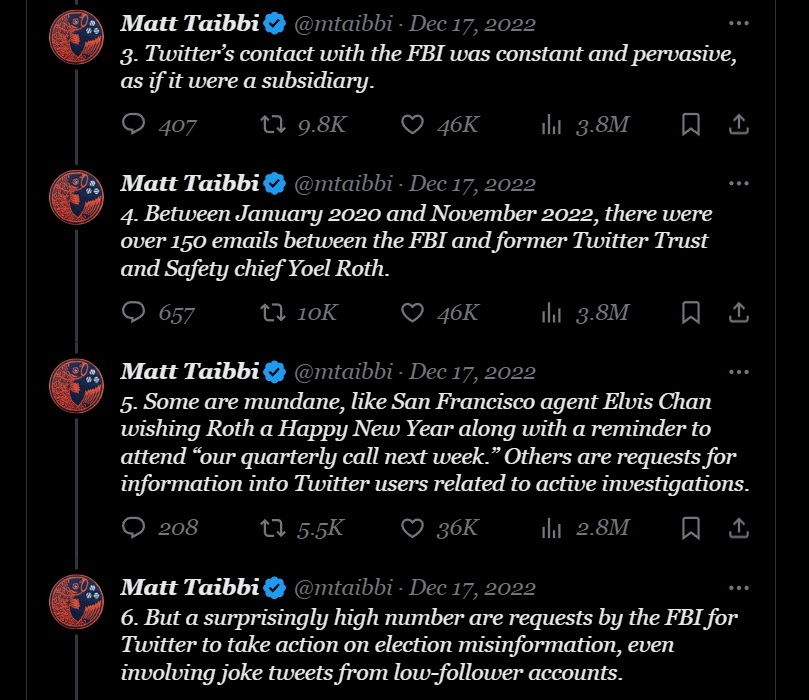Open more options for tweet 4

(x=738, y=184)
